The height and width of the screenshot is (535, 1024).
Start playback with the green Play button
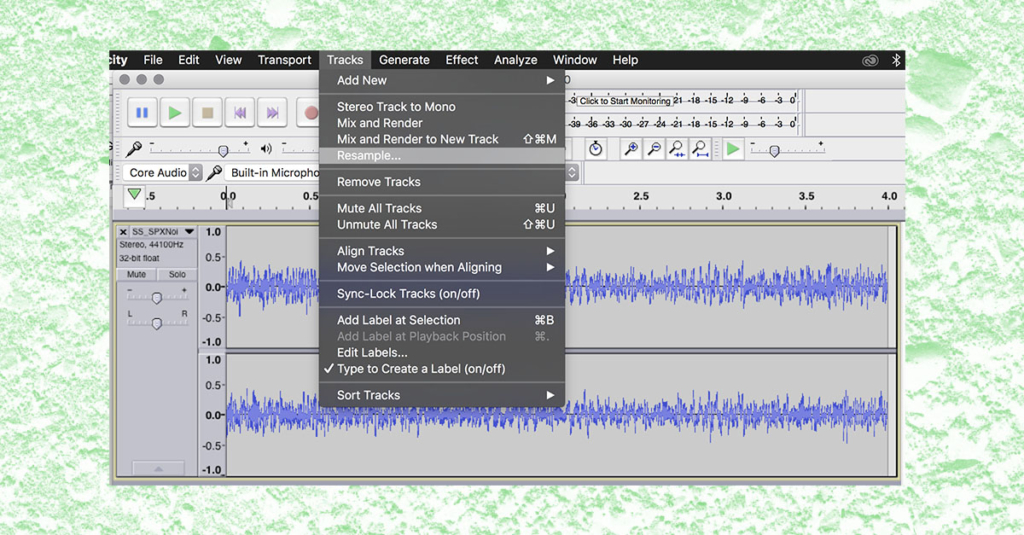[x=174, y=113]
